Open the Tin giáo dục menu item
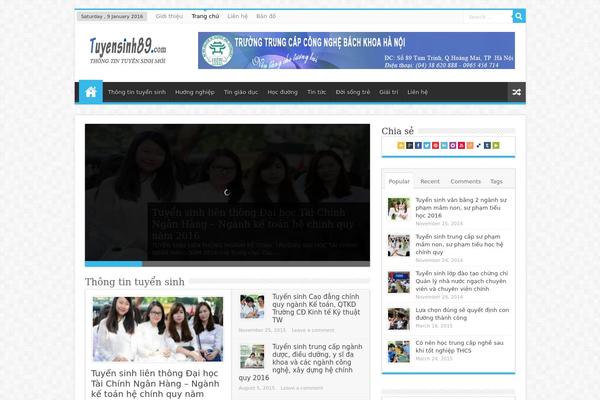600x400 pixels. click(x=241, y=92)
